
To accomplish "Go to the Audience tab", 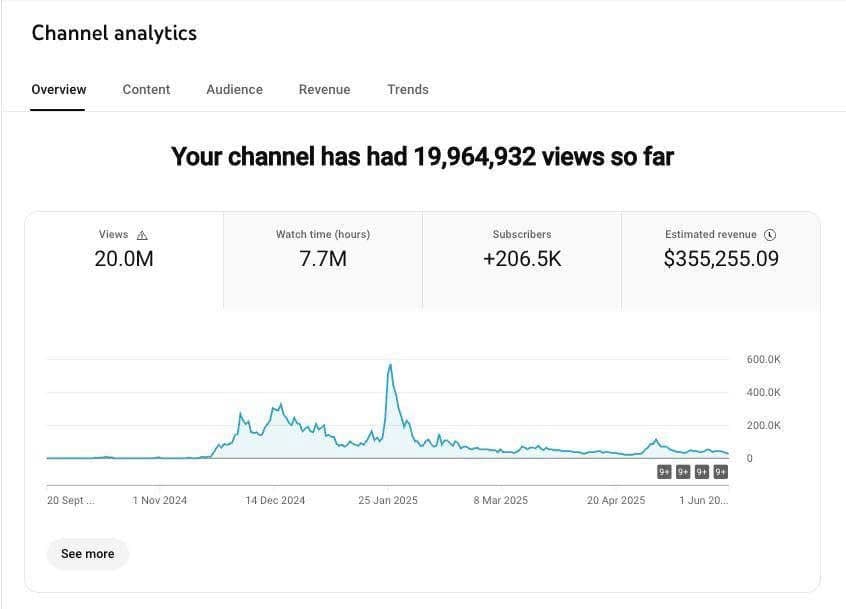I will pos(234,90).
